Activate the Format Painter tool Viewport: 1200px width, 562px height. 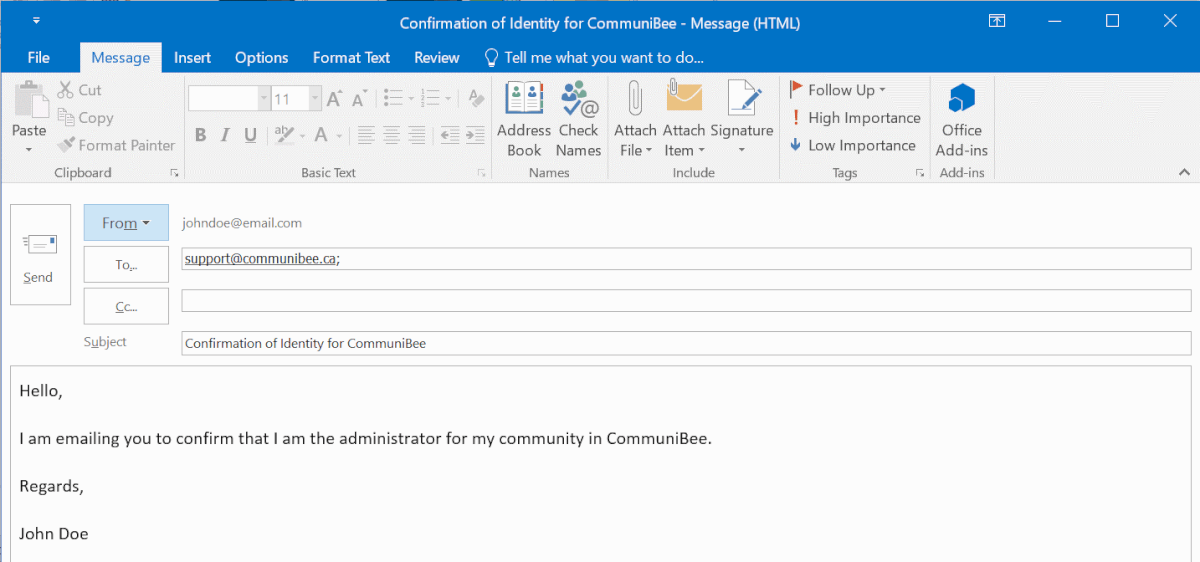(x=116, y=145)
